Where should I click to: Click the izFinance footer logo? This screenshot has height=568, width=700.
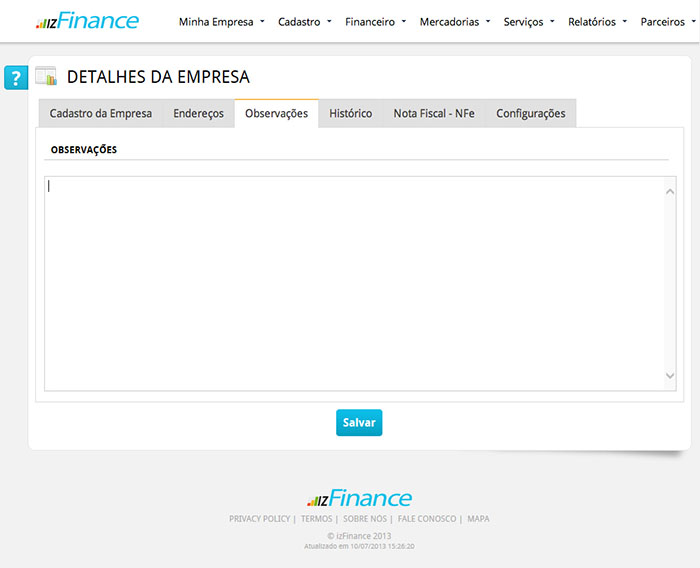point(359,499)
